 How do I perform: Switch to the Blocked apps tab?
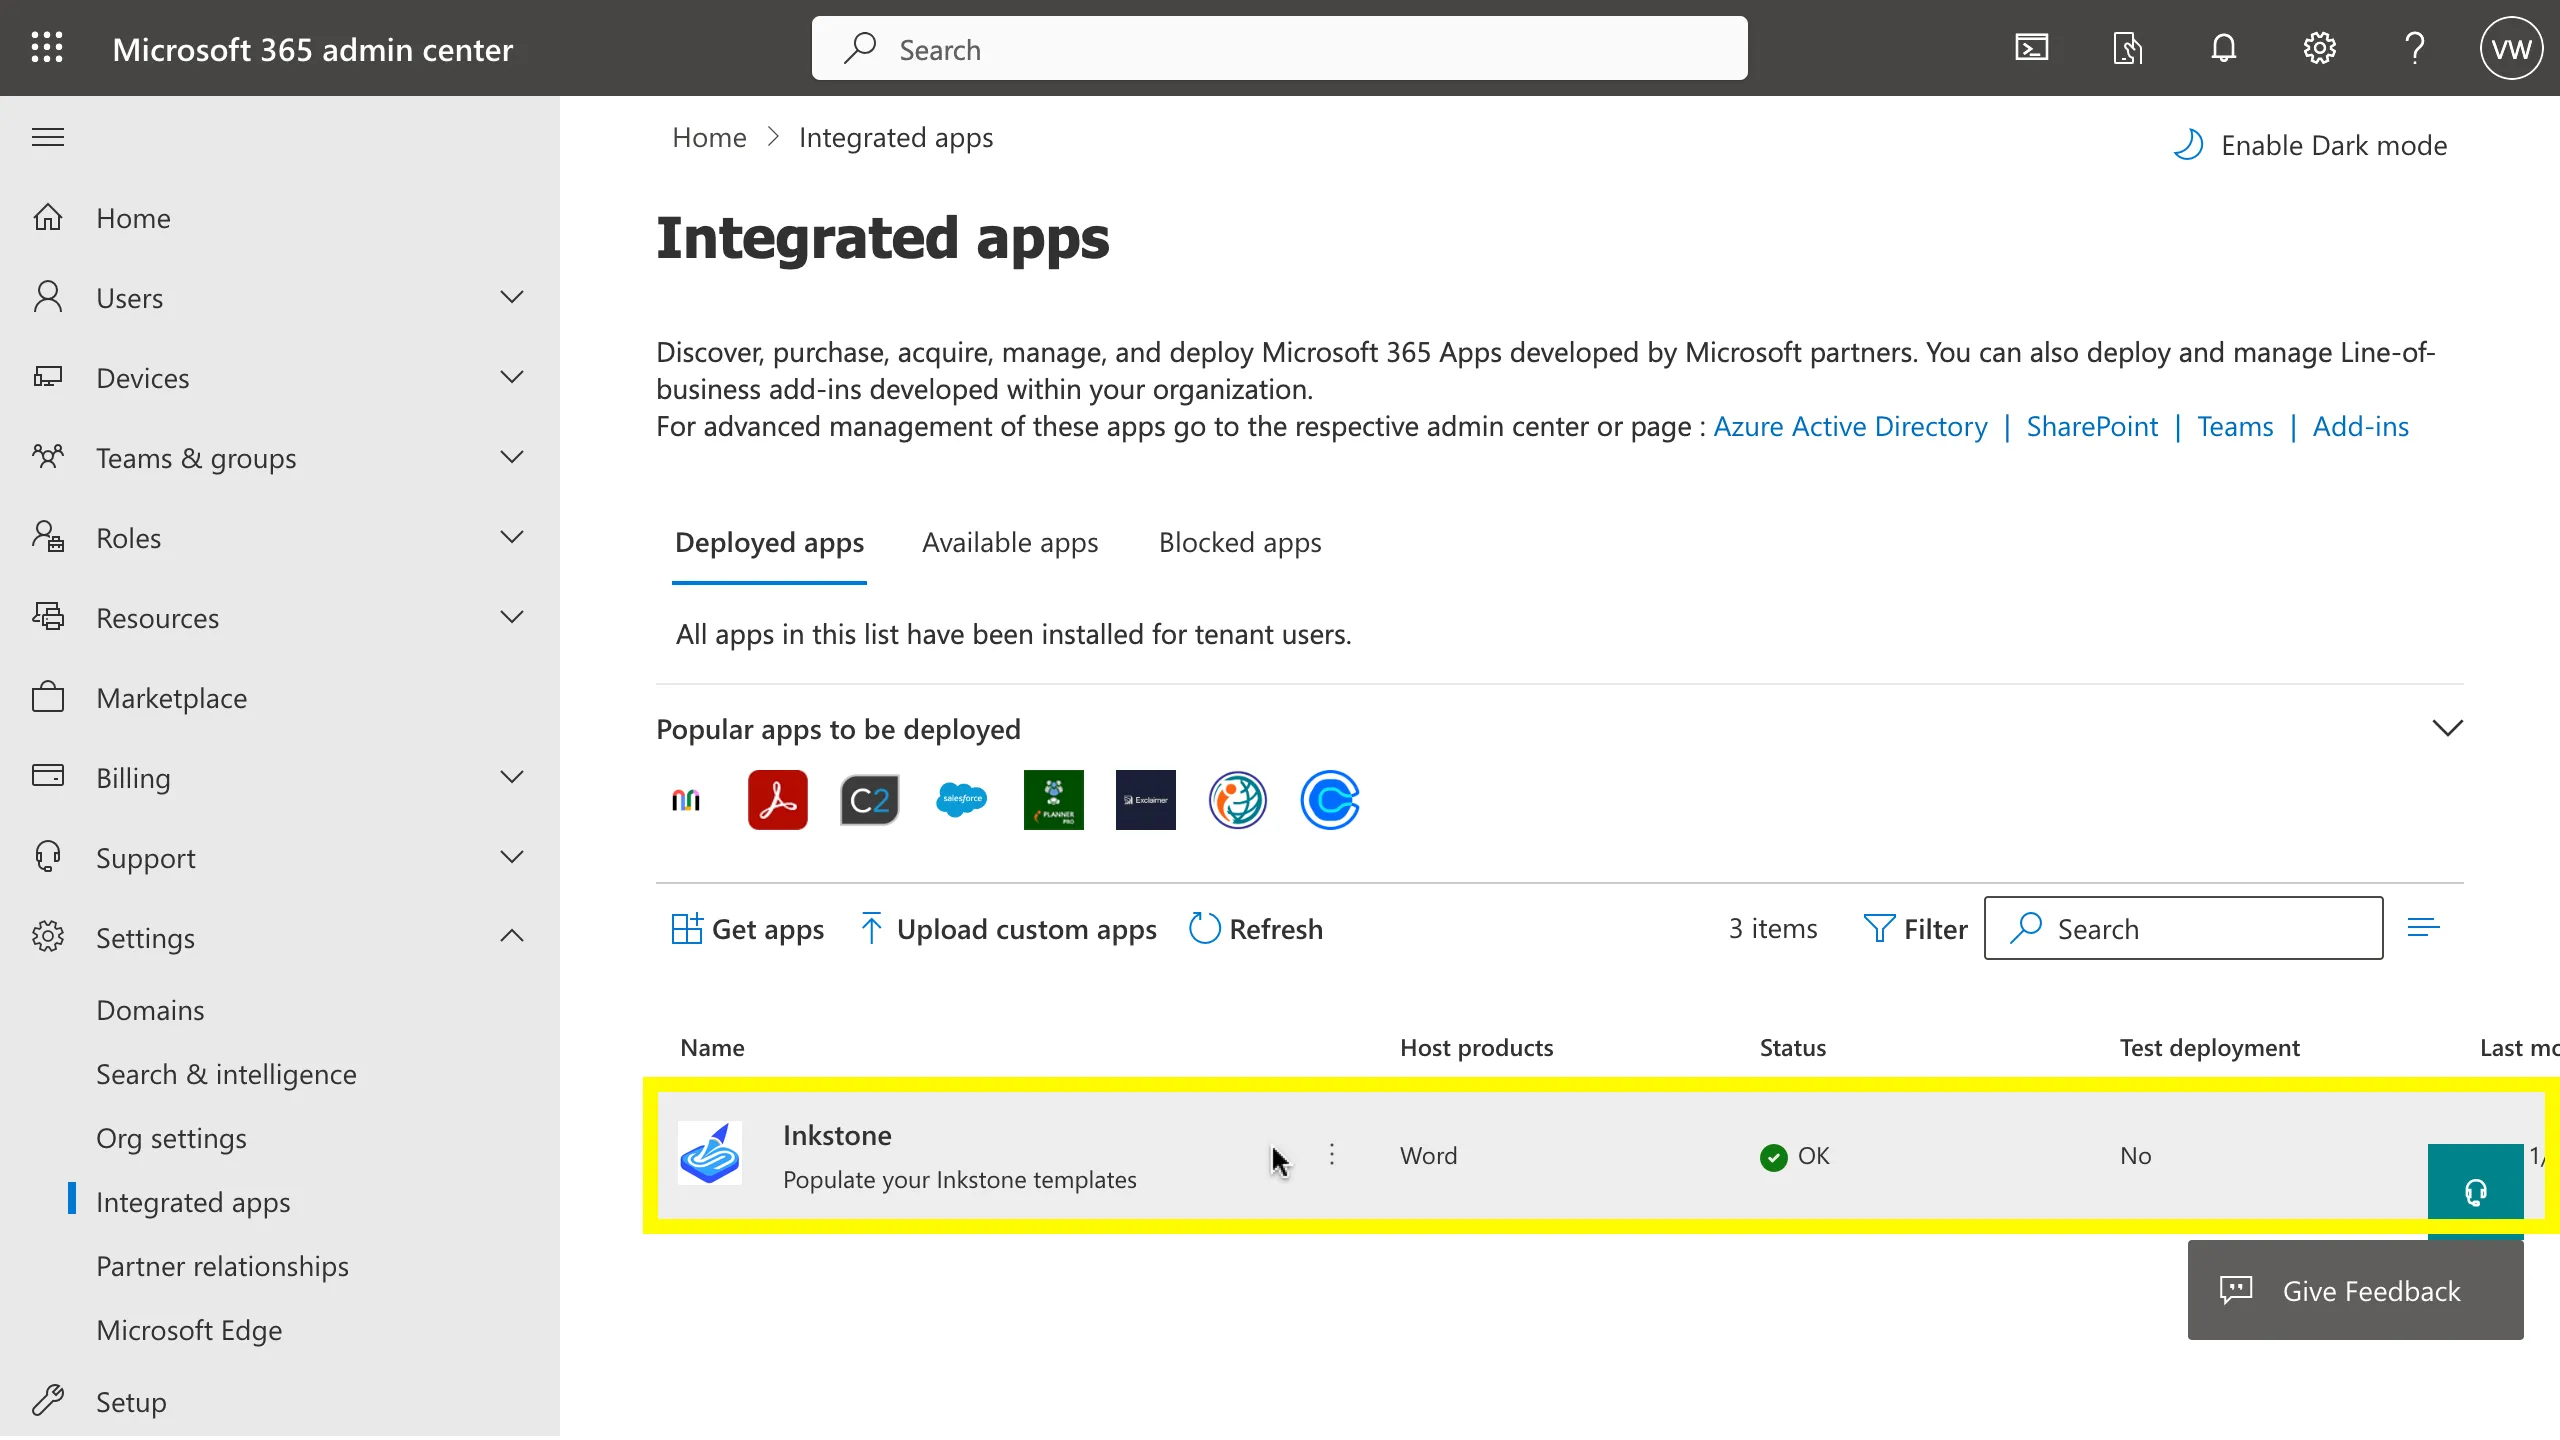[1240, 543]
